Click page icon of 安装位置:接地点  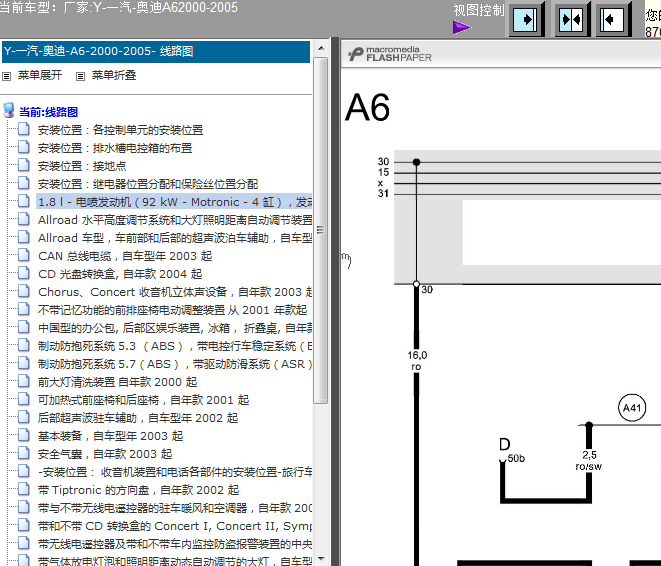pos(24,165)
